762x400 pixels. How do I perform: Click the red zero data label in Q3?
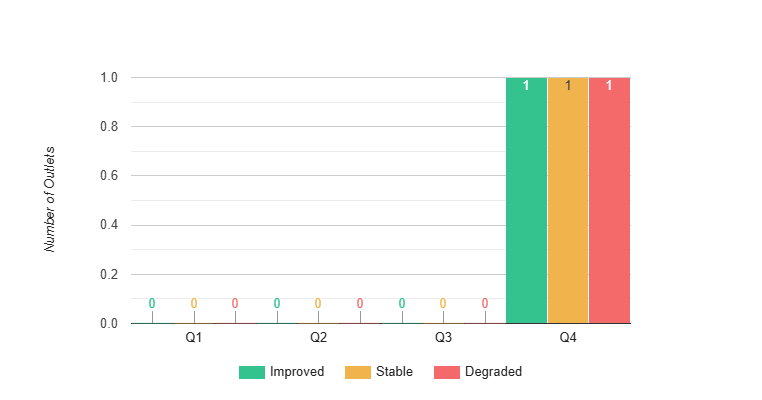(485, 303)
